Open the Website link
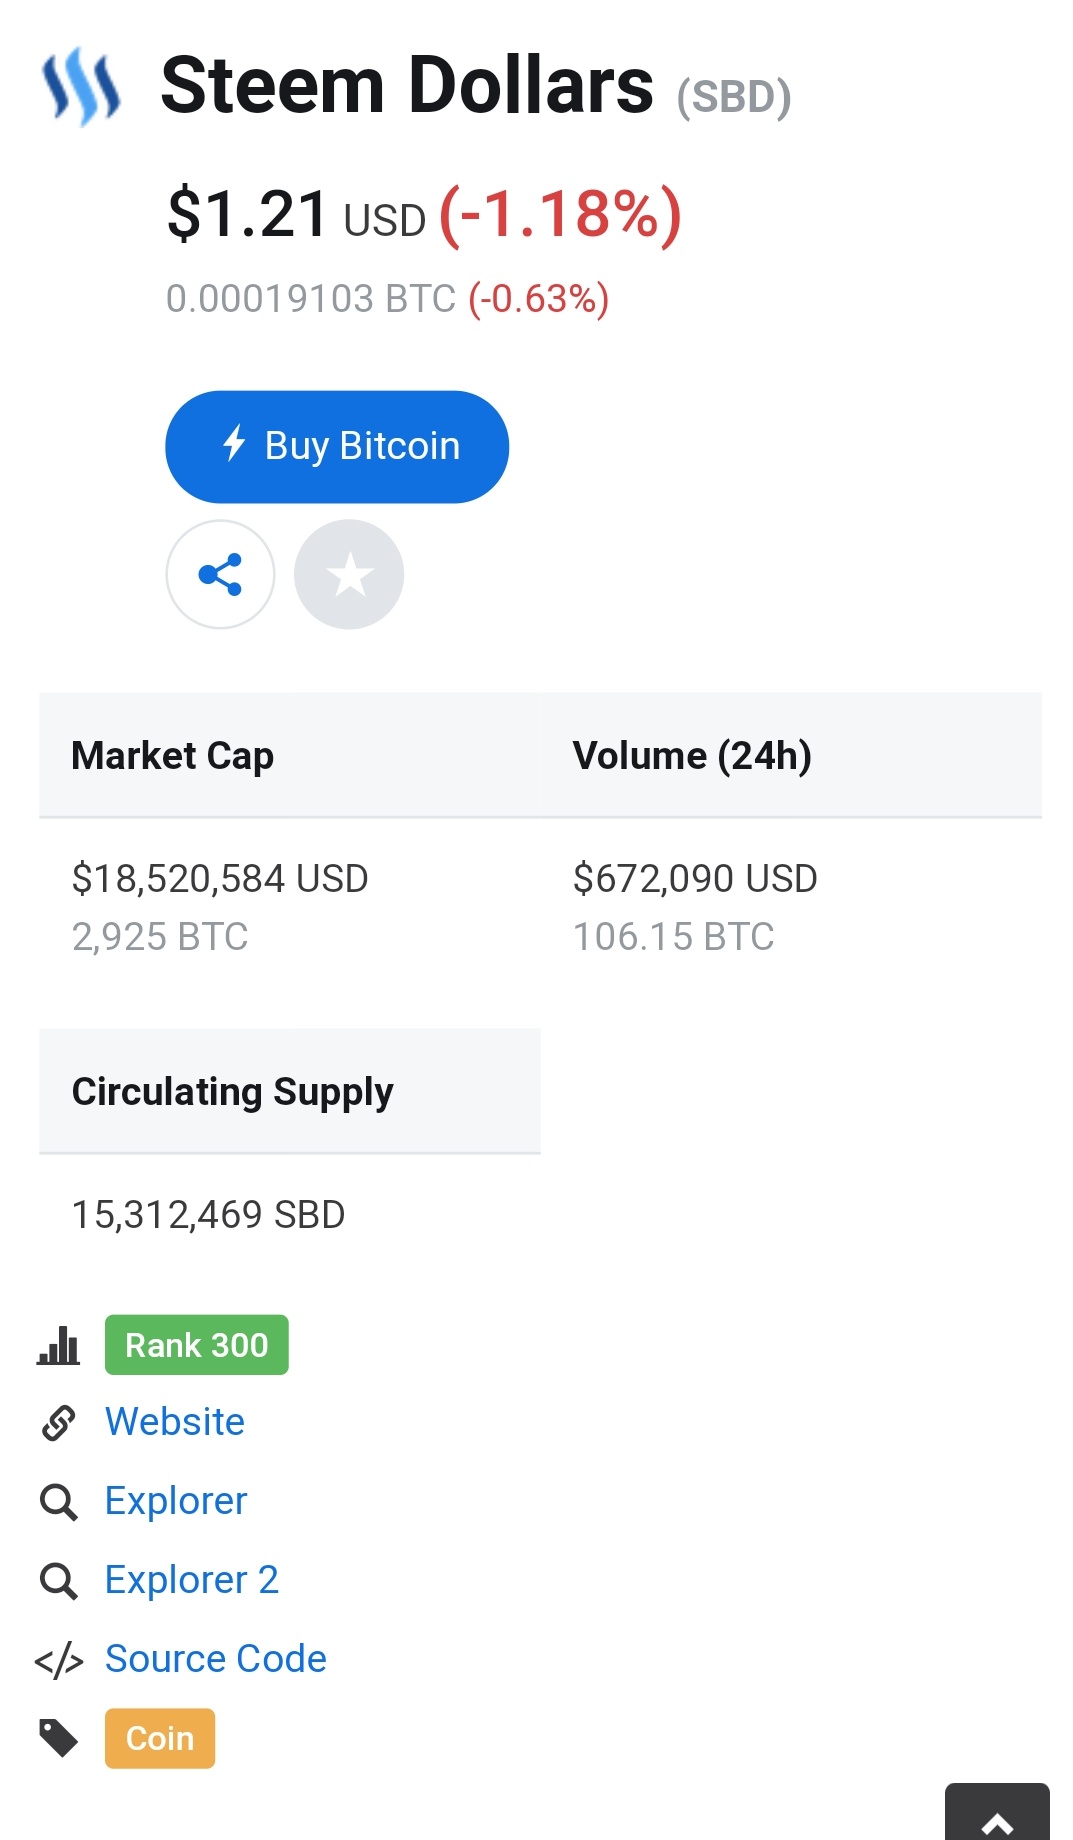 [x=175, y=1422]
